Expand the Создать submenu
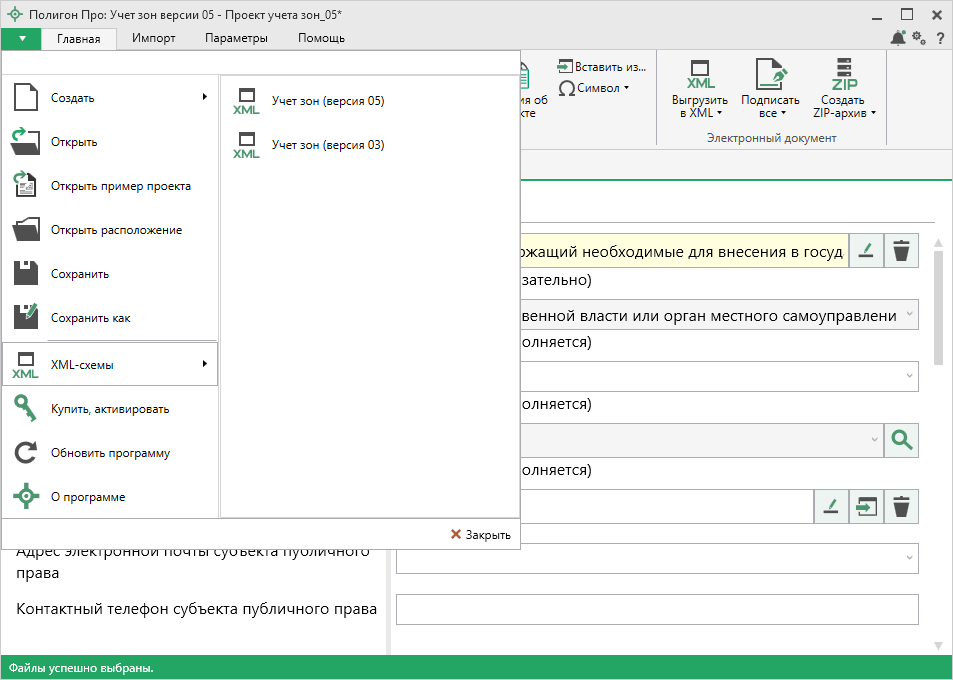Screen dimensions: 953x680 coord(110,98)
